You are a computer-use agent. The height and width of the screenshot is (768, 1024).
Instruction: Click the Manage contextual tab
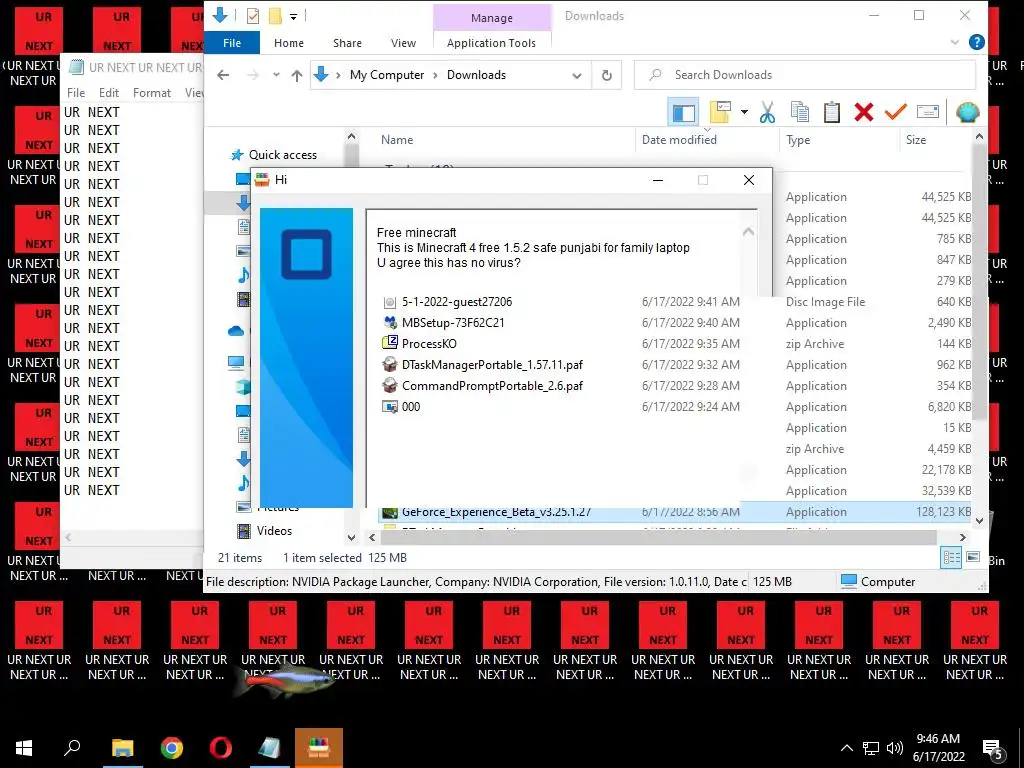click(x=492, y=18)
